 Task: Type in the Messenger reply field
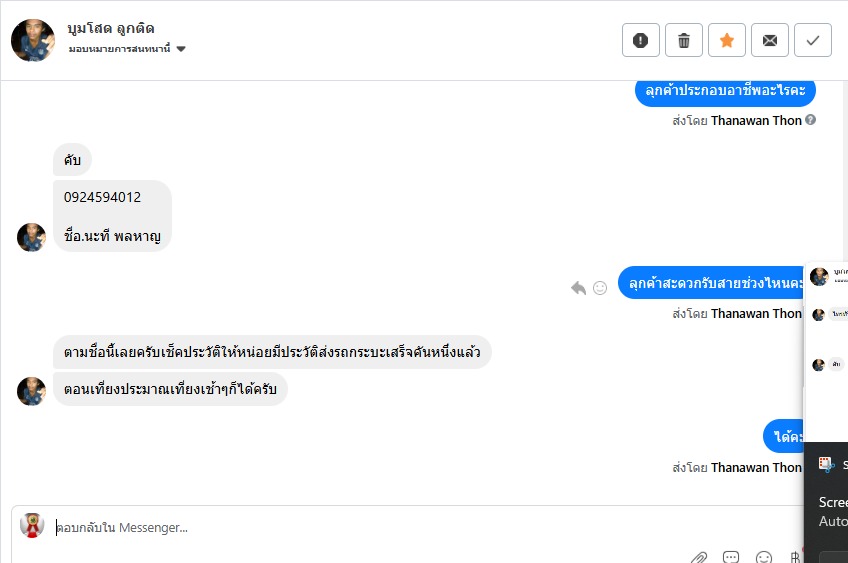point(400,527)
